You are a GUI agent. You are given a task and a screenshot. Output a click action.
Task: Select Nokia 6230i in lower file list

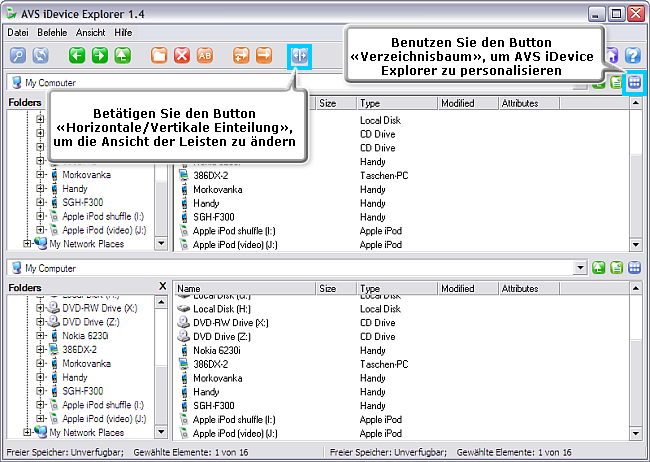coord(217,350)
